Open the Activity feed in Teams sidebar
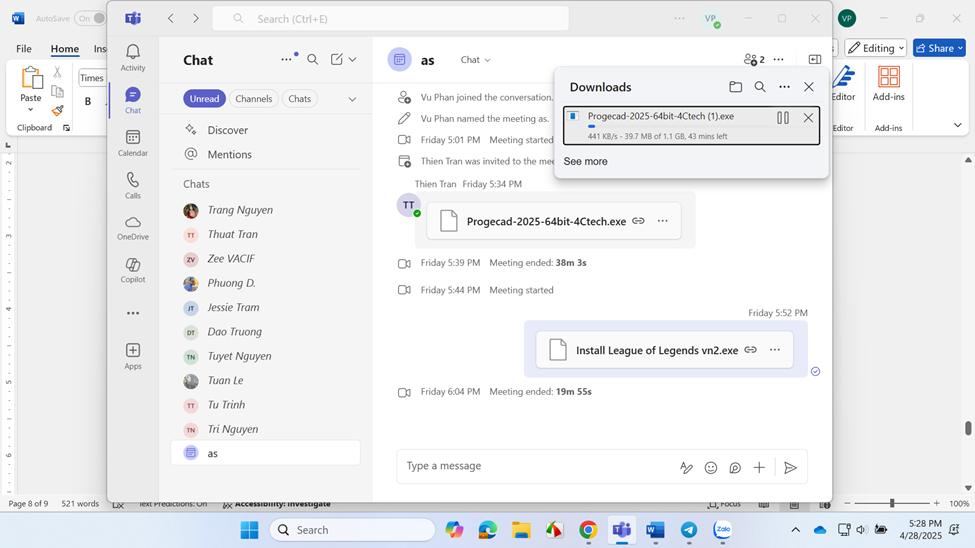Screen dimensions: 975x548 [x=133, y=57]
